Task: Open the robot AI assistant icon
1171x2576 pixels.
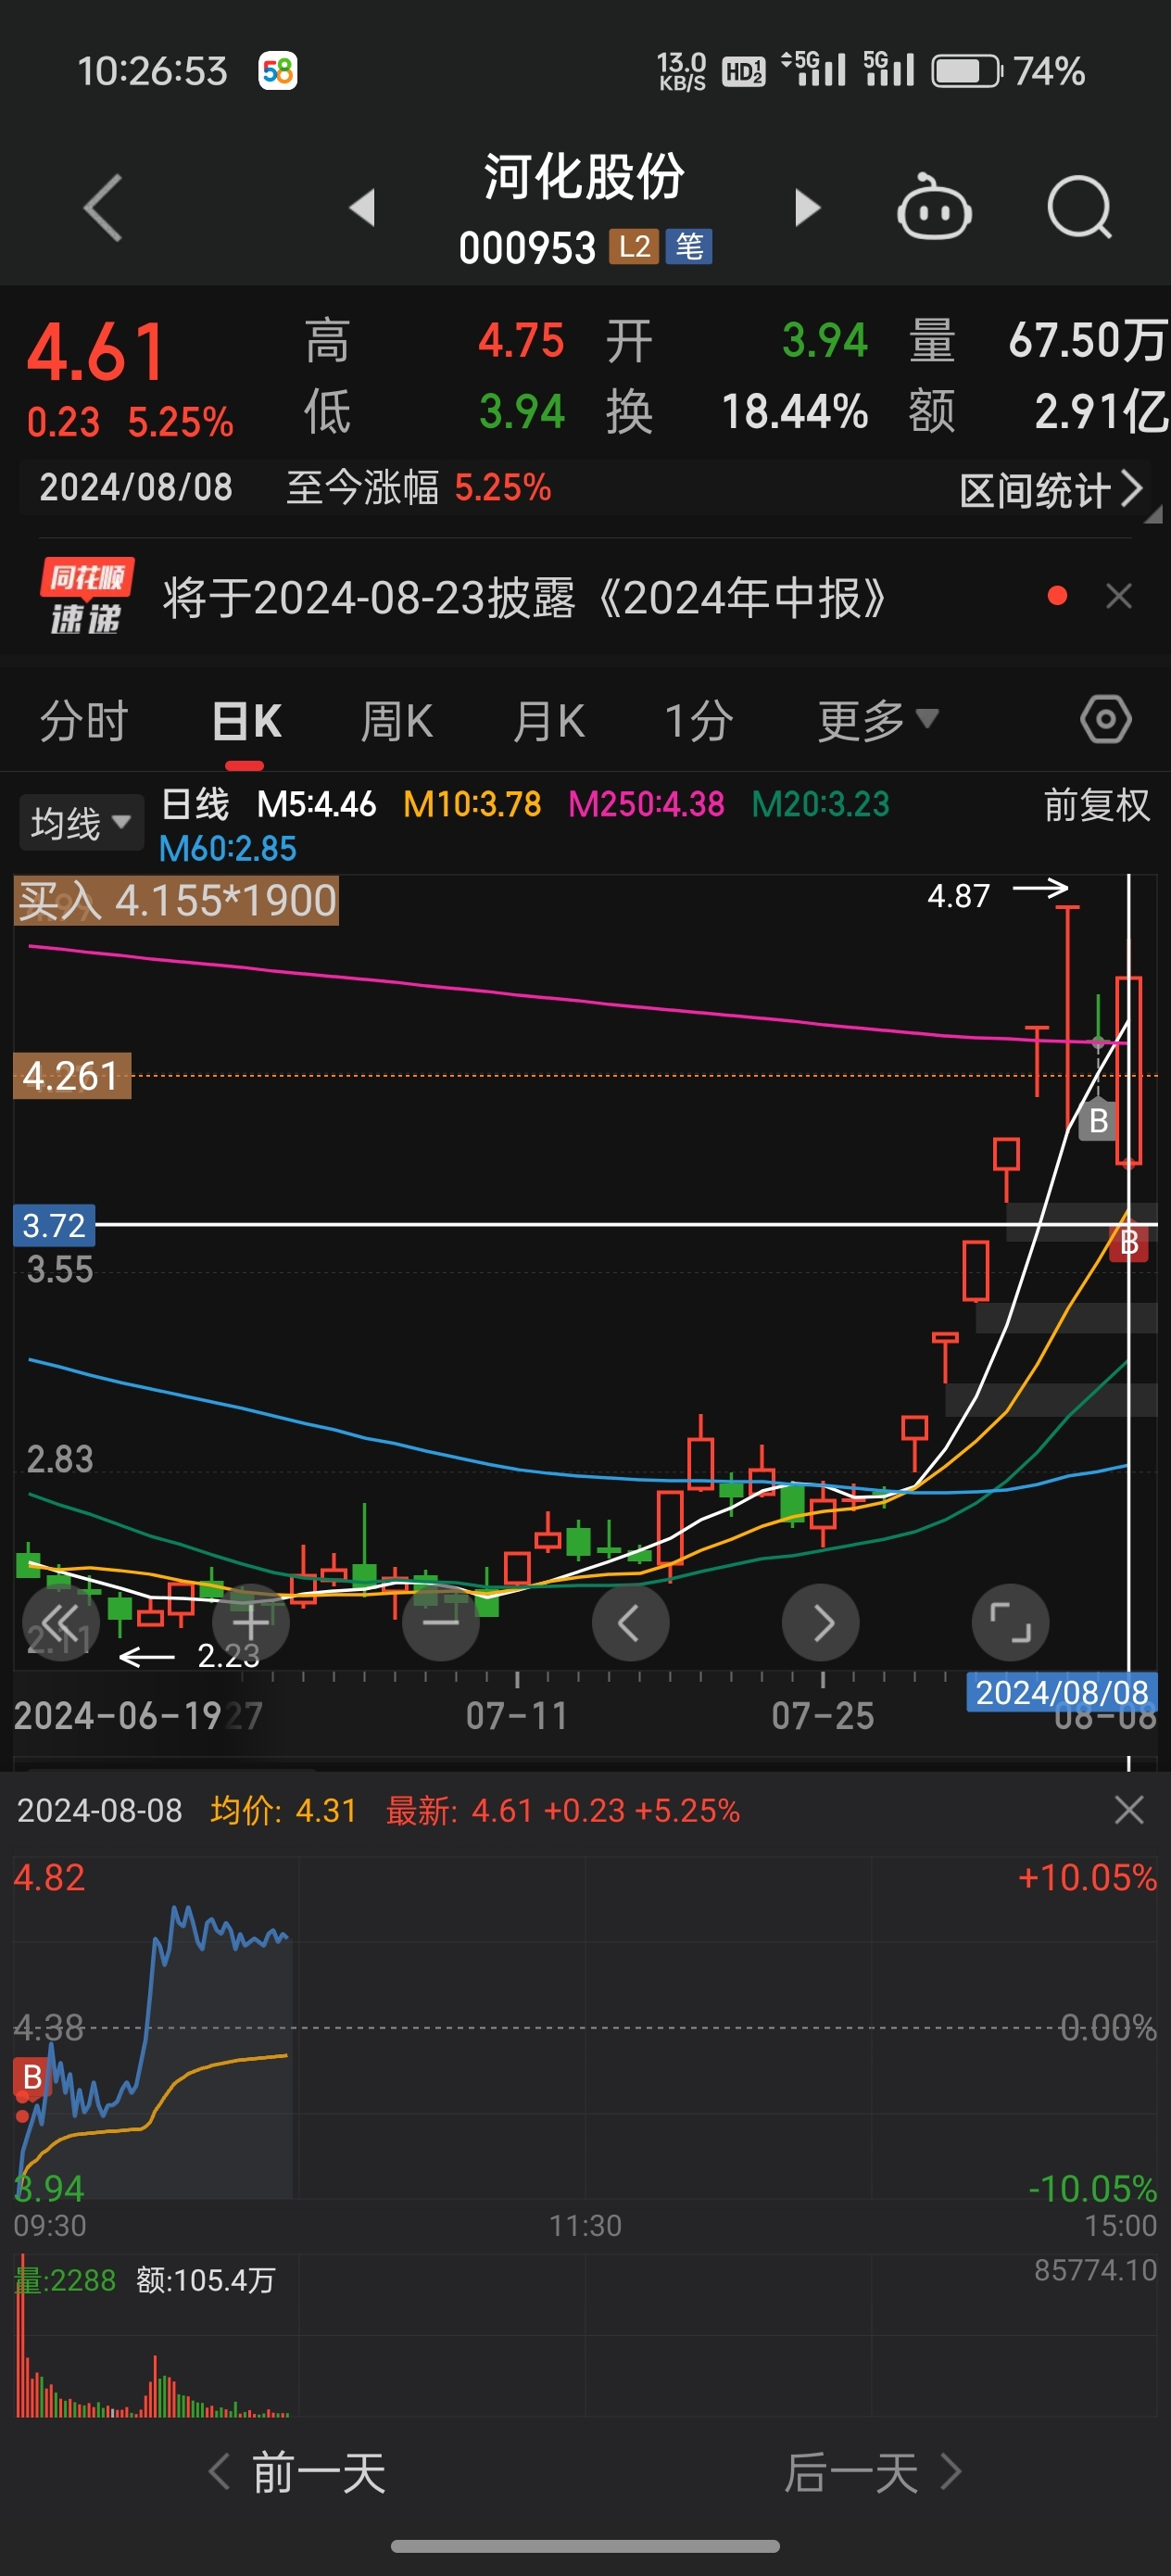Action: pyautogui.click(x=933, y=208)
